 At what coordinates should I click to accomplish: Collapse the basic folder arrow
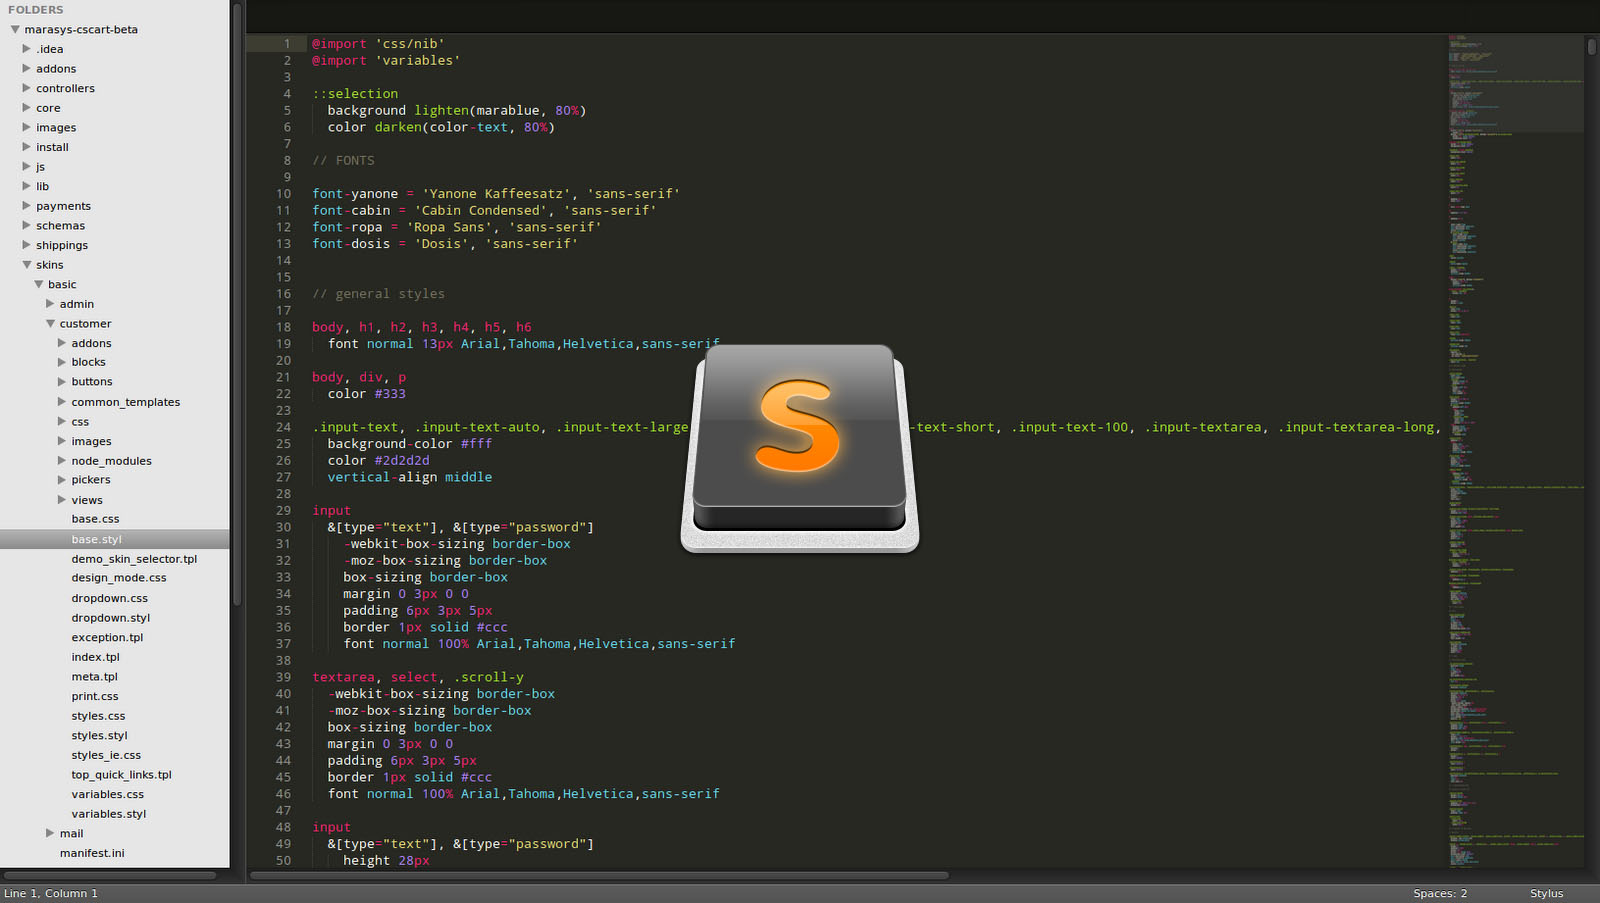point(39,285)
